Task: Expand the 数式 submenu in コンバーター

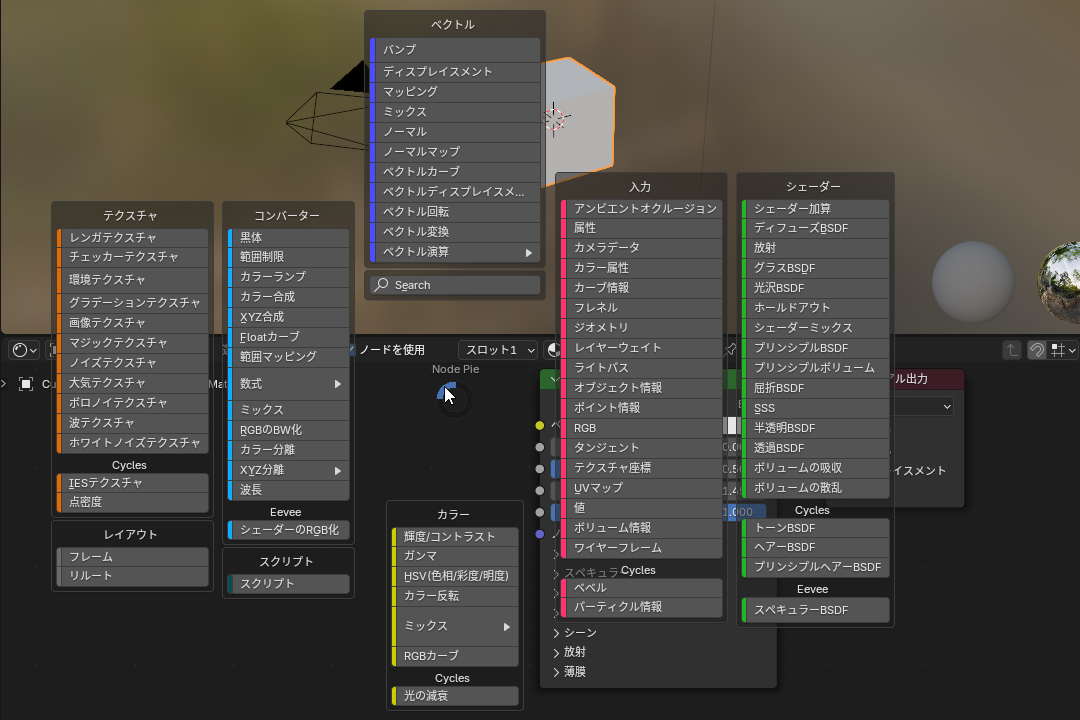Action: 288,383
